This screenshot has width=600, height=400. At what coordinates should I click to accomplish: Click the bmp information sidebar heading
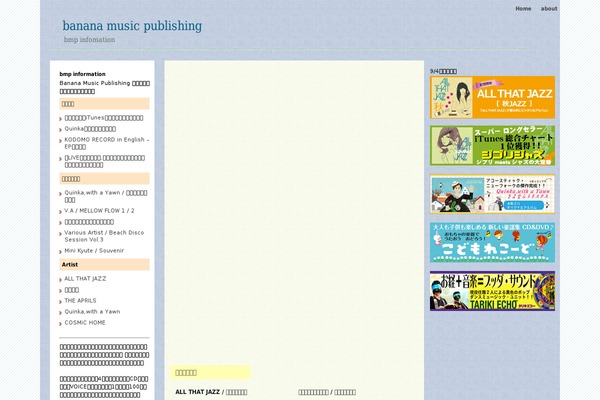tap(82, 74)
